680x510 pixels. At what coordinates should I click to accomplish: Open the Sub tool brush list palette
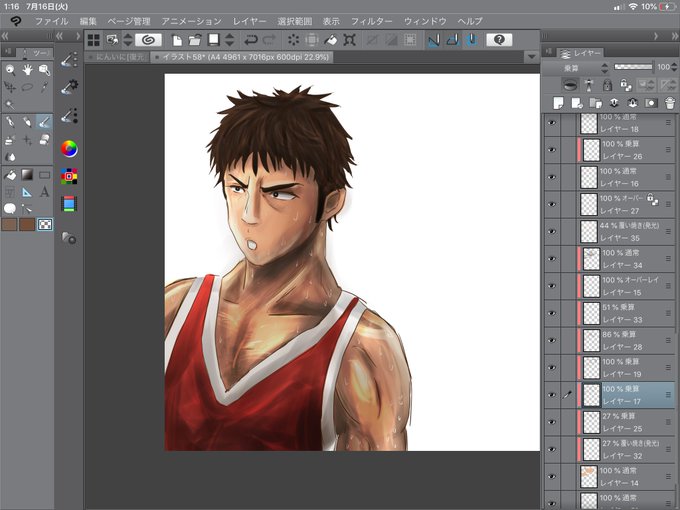click(69, 59)
